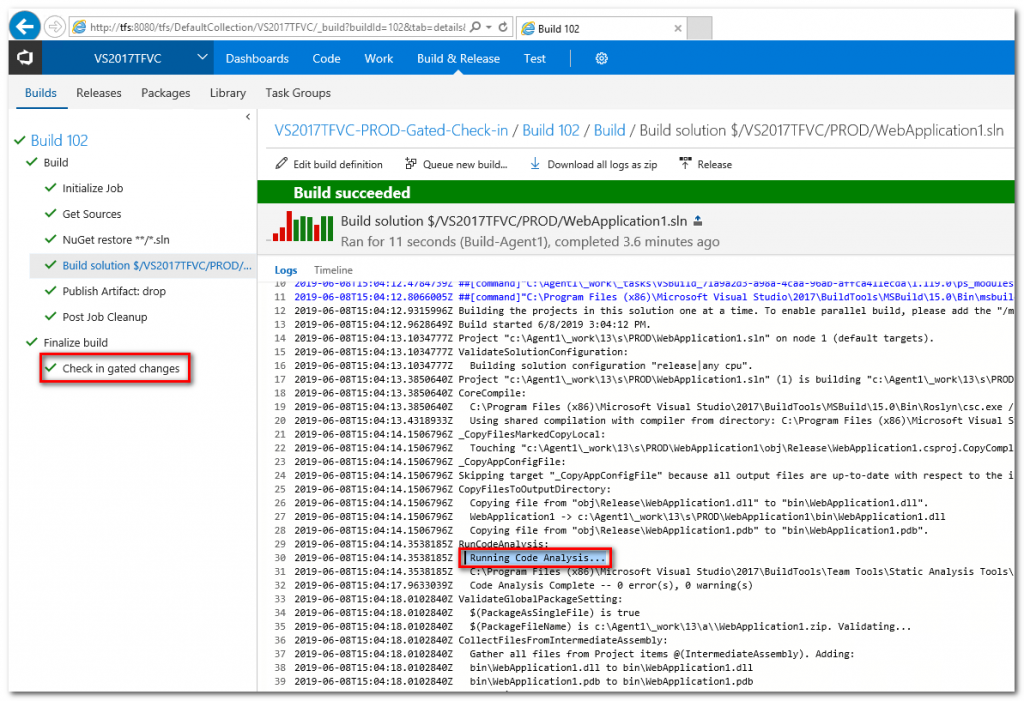Viewport: 1024px width, 701px height.
Task: Click log line 13 'Build started 6/8/2019'
Action: tap(554, 324)
